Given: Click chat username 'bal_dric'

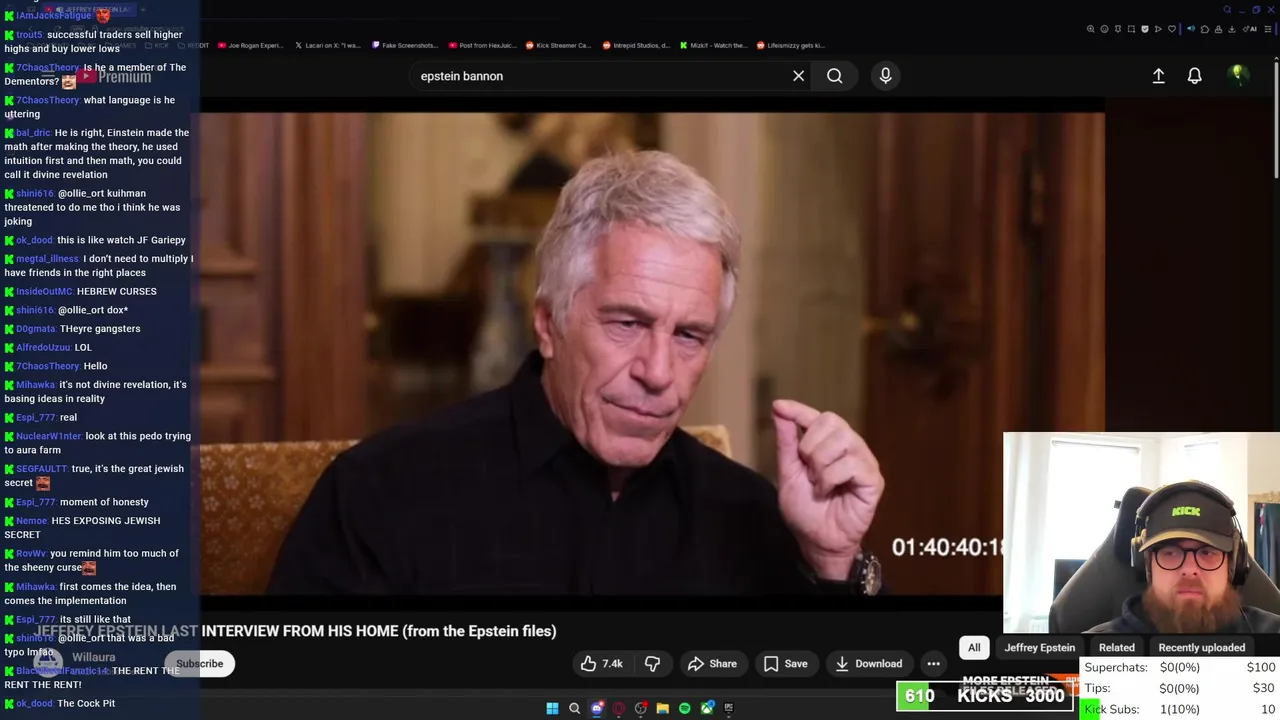Looking at the screenshot, I should tap(33, 132).
